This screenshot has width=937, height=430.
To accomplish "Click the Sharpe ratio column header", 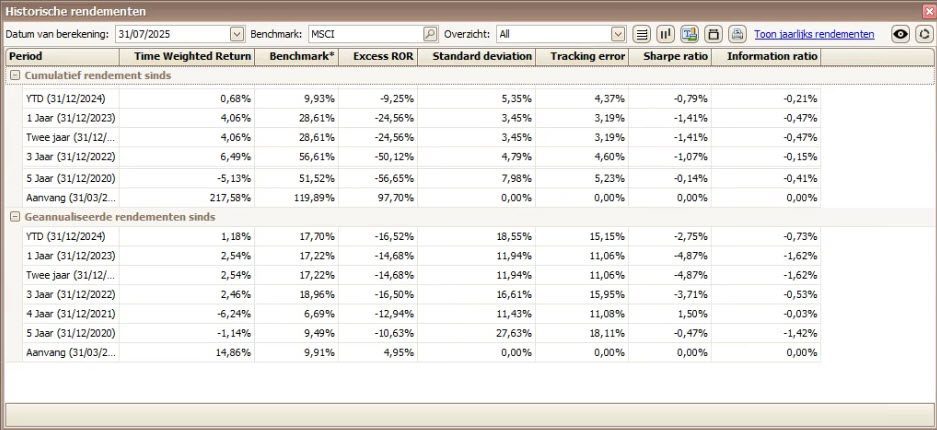I will pyautogui.click(x=676, y=56).
